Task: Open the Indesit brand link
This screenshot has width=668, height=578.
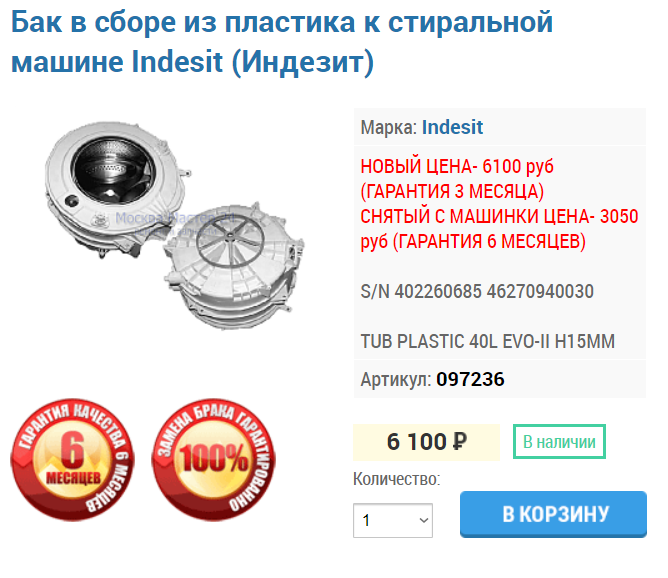Action: coord(452,127)
